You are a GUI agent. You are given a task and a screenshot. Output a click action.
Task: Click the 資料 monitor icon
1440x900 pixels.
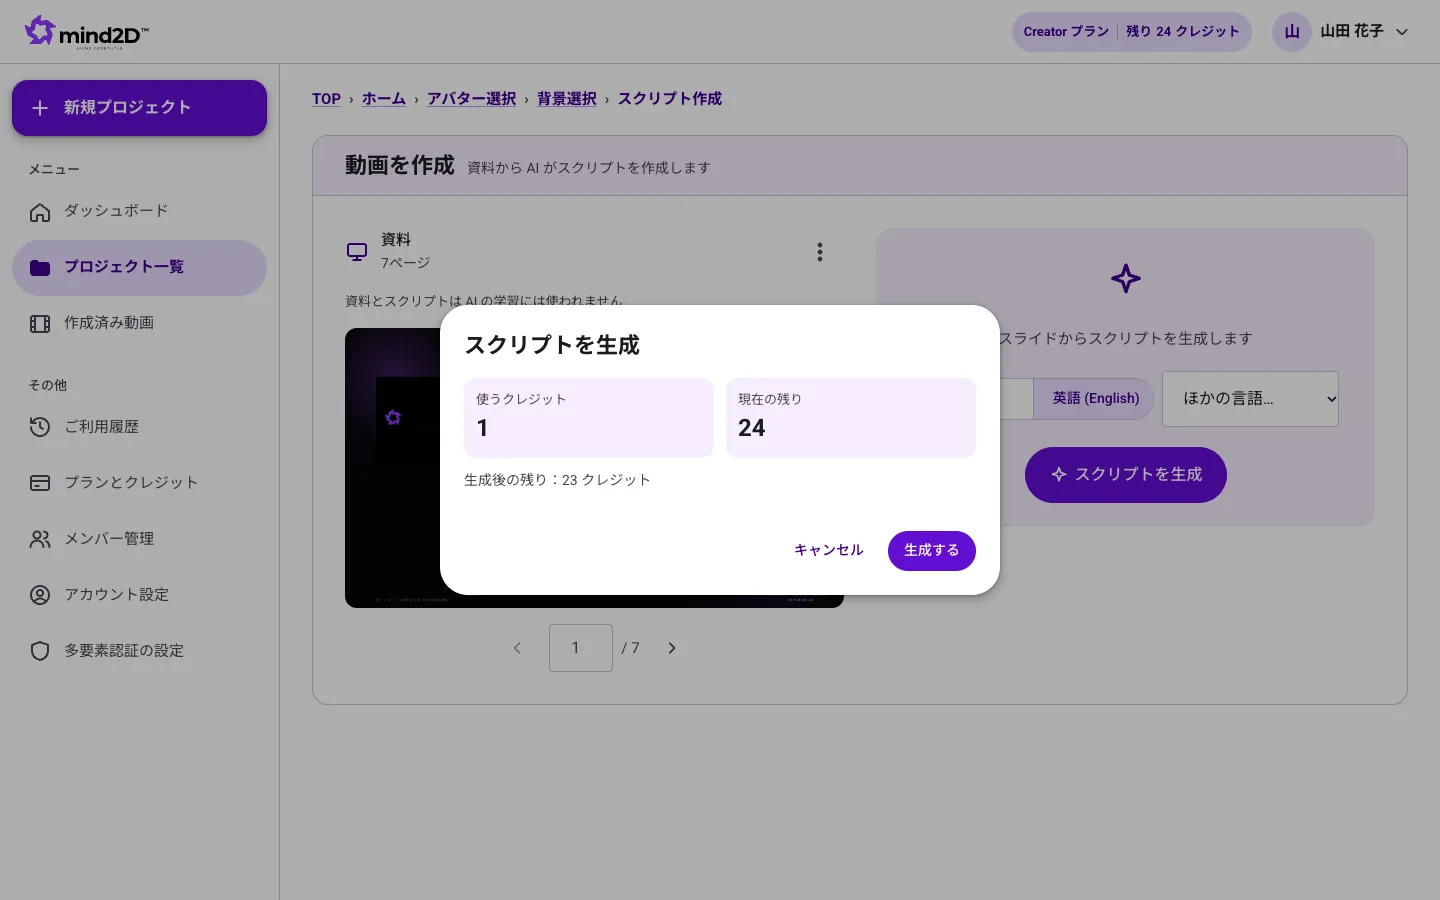coord(357,252)
